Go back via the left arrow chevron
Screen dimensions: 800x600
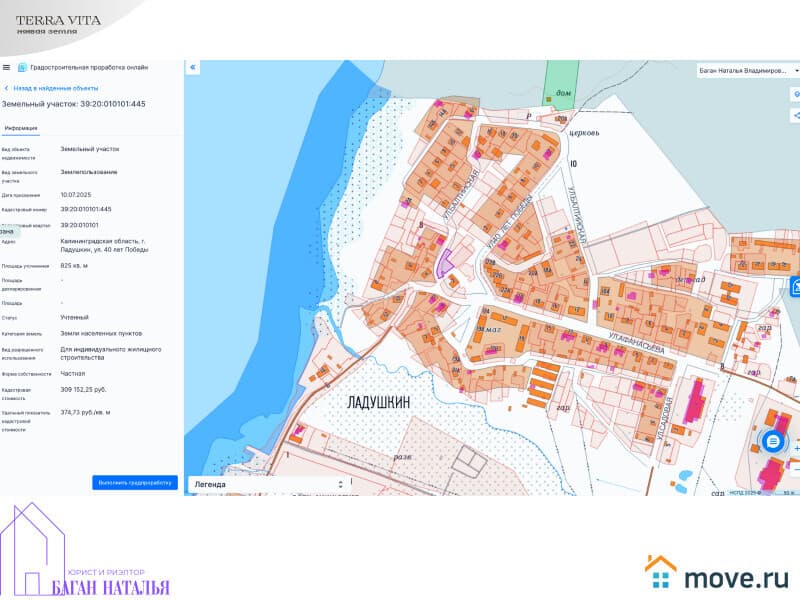point(7,88)
